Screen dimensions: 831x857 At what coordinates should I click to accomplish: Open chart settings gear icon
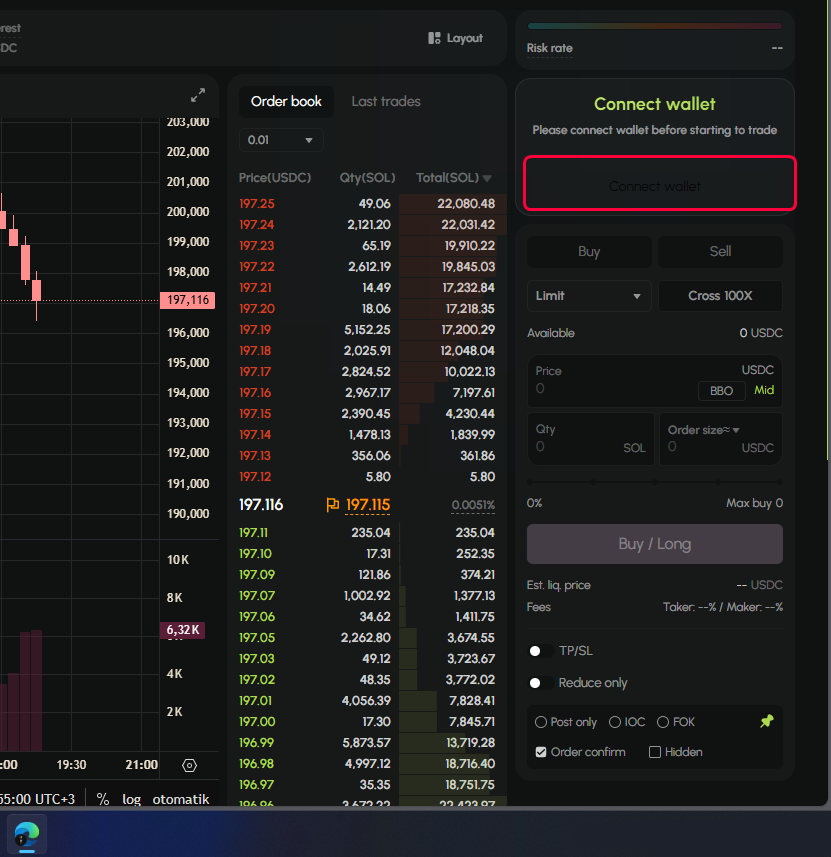(189, 765)
